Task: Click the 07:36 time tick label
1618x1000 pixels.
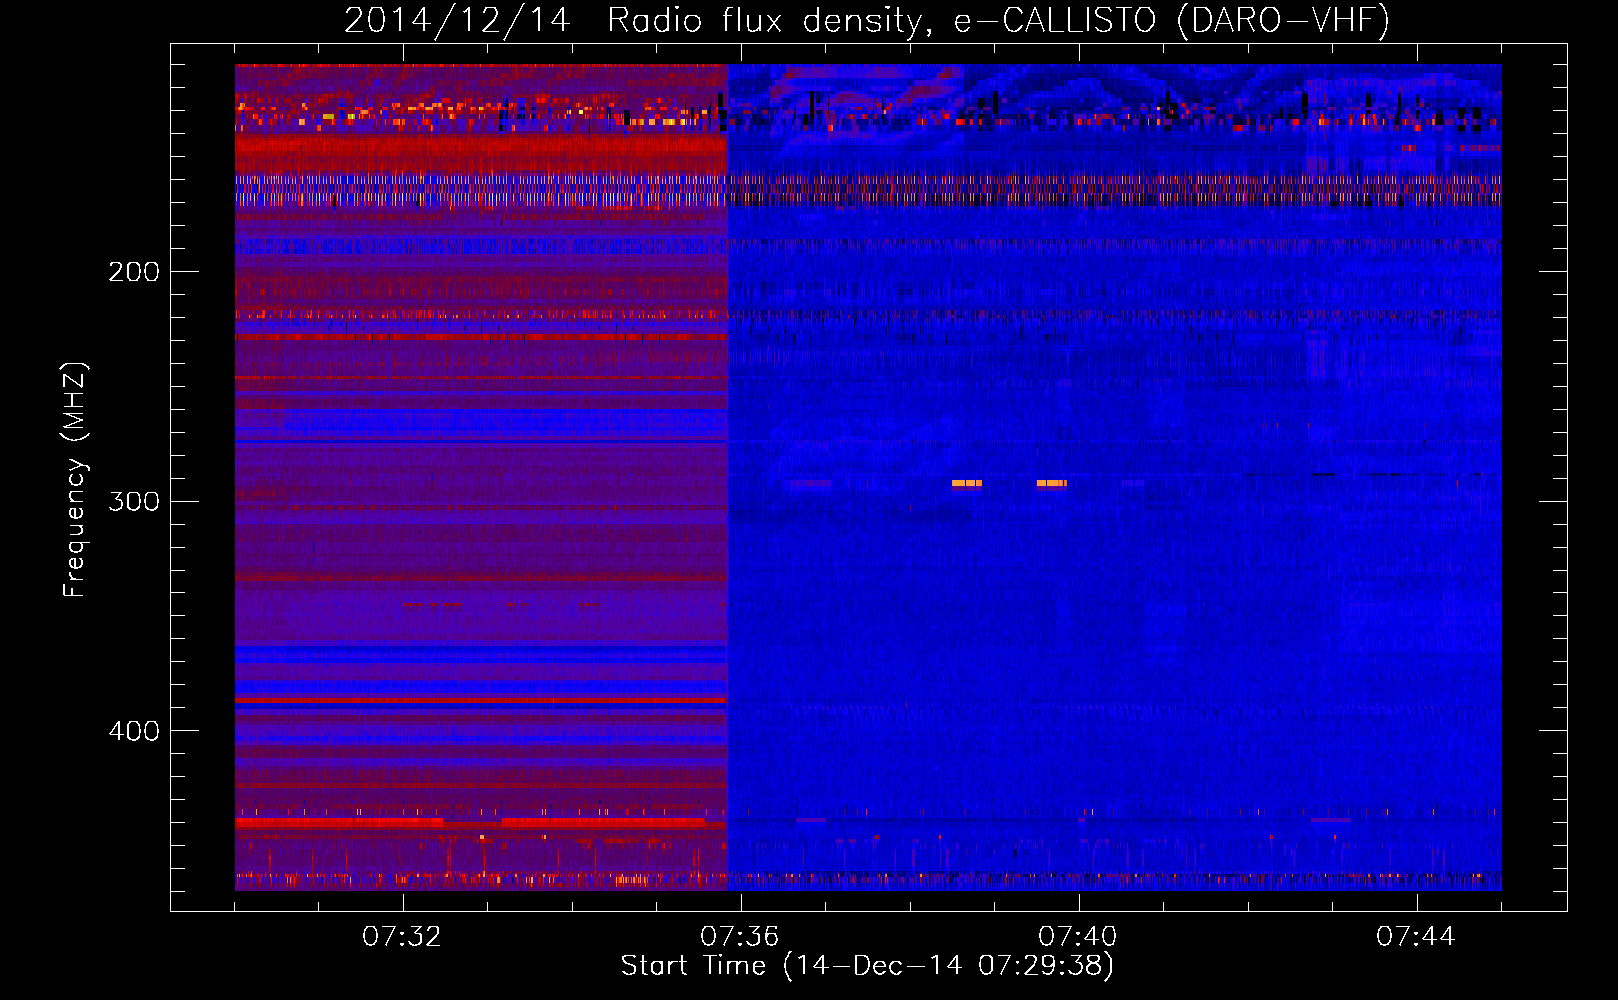Action: tap(740, 936)
